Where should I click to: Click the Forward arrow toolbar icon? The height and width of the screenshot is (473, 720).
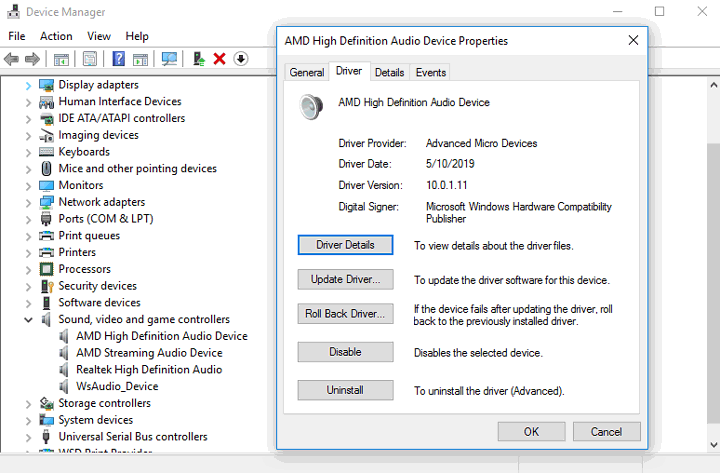[32, 59]
